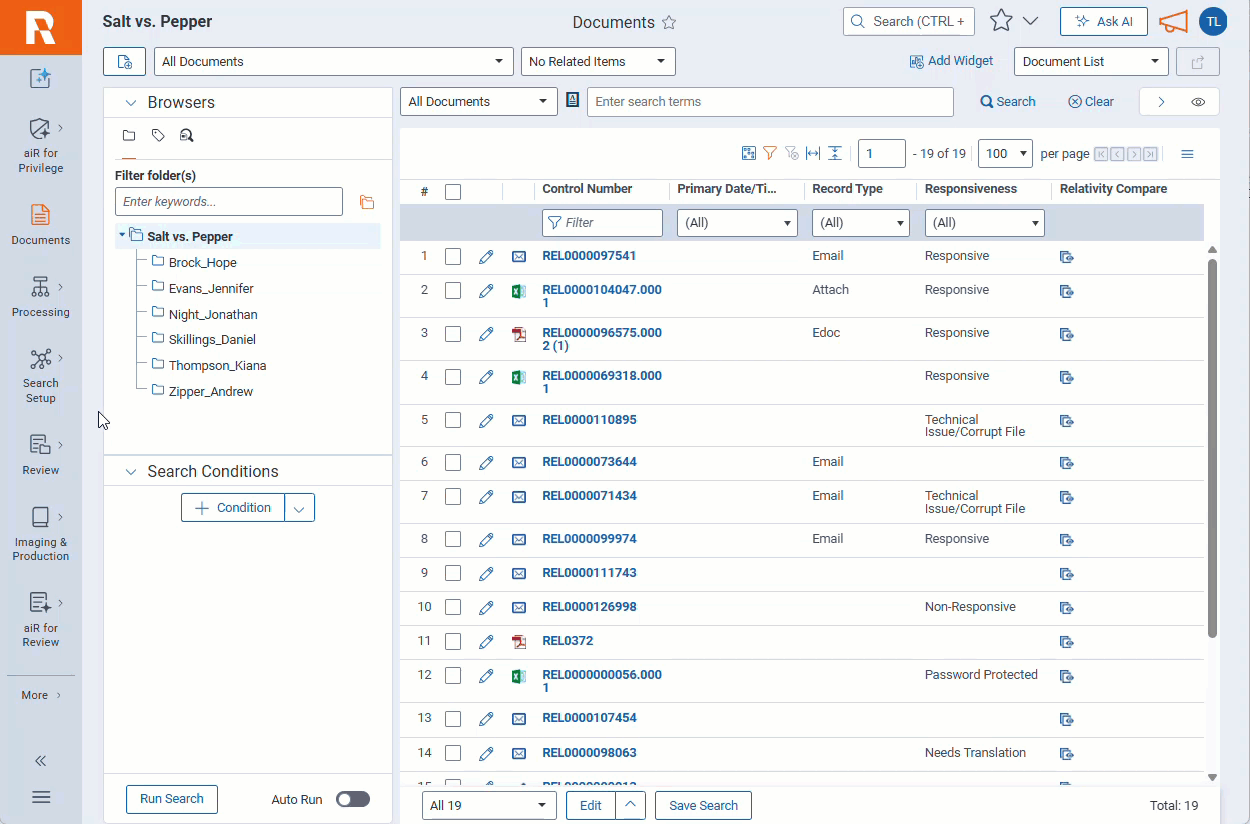This screenshot has height=824, width=1250.
Task: Toggle the eye visibility icon
Action: tap(1198, 102)
